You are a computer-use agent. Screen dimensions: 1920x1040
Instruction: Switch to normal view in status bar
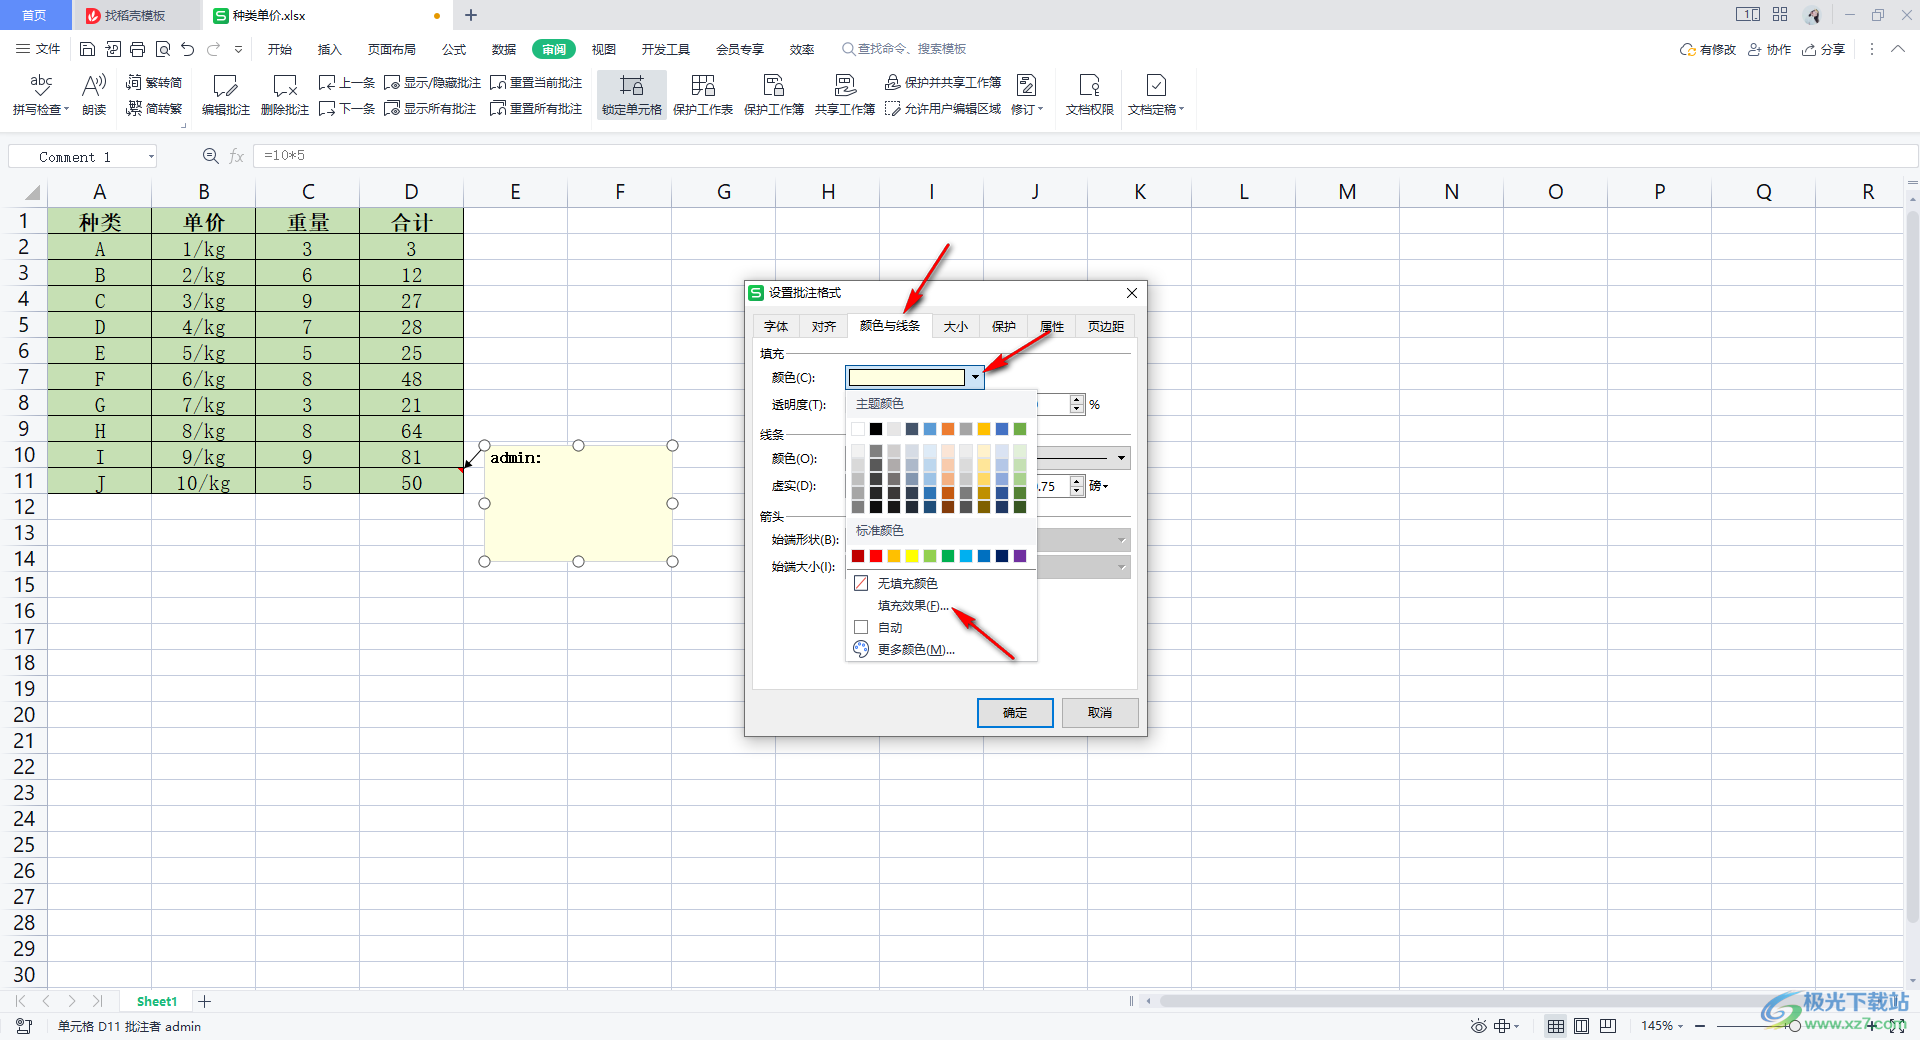click(x=1556, y=1026)
